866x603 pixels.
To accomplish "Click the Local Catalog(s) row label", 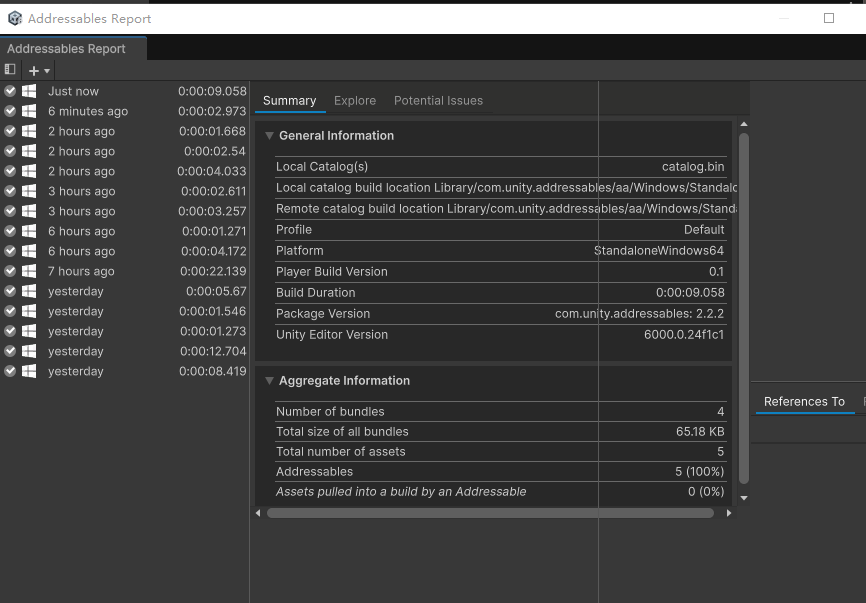I will coord(322,167).
